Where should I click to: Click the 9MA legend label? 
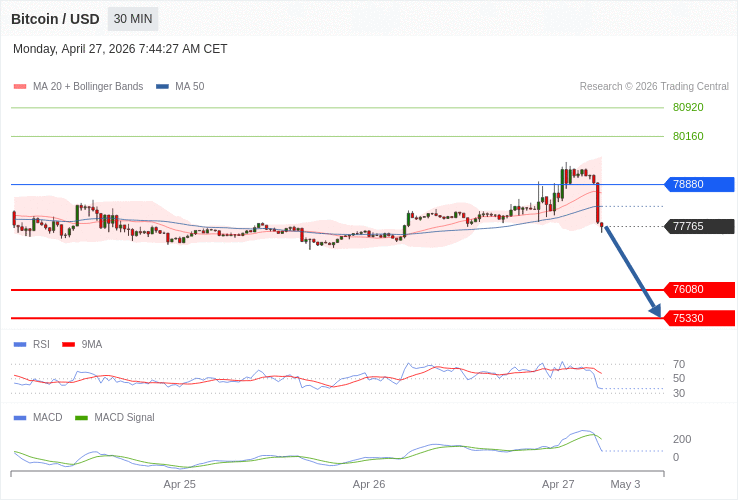92,345
